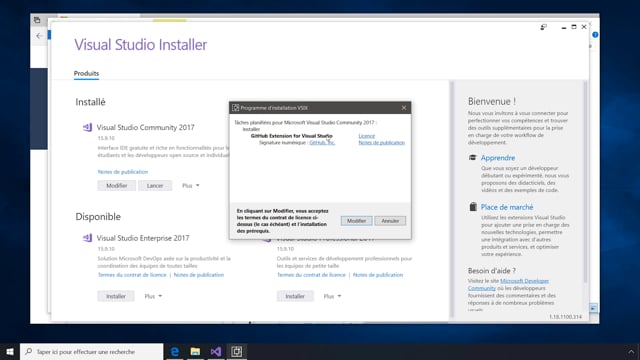Install Visual Studio Enterprise 2017
640x360 pixels.
116,296
